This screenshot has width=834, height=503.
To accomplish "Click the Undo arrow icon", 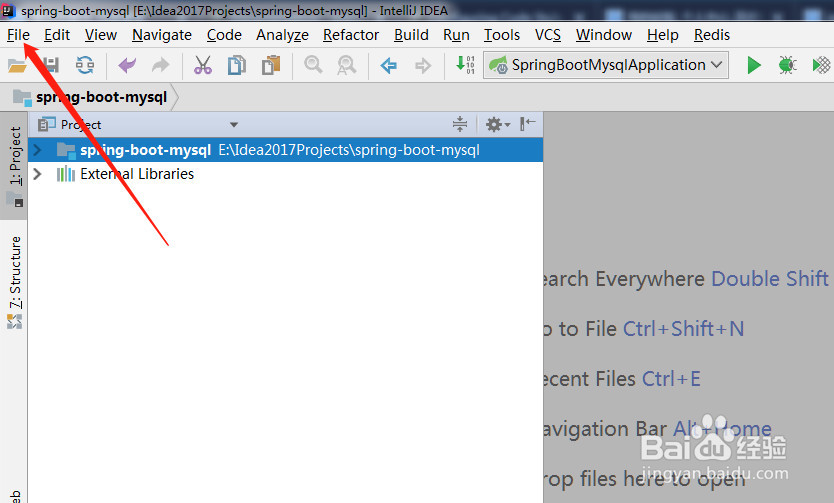I will coord(127,65).
